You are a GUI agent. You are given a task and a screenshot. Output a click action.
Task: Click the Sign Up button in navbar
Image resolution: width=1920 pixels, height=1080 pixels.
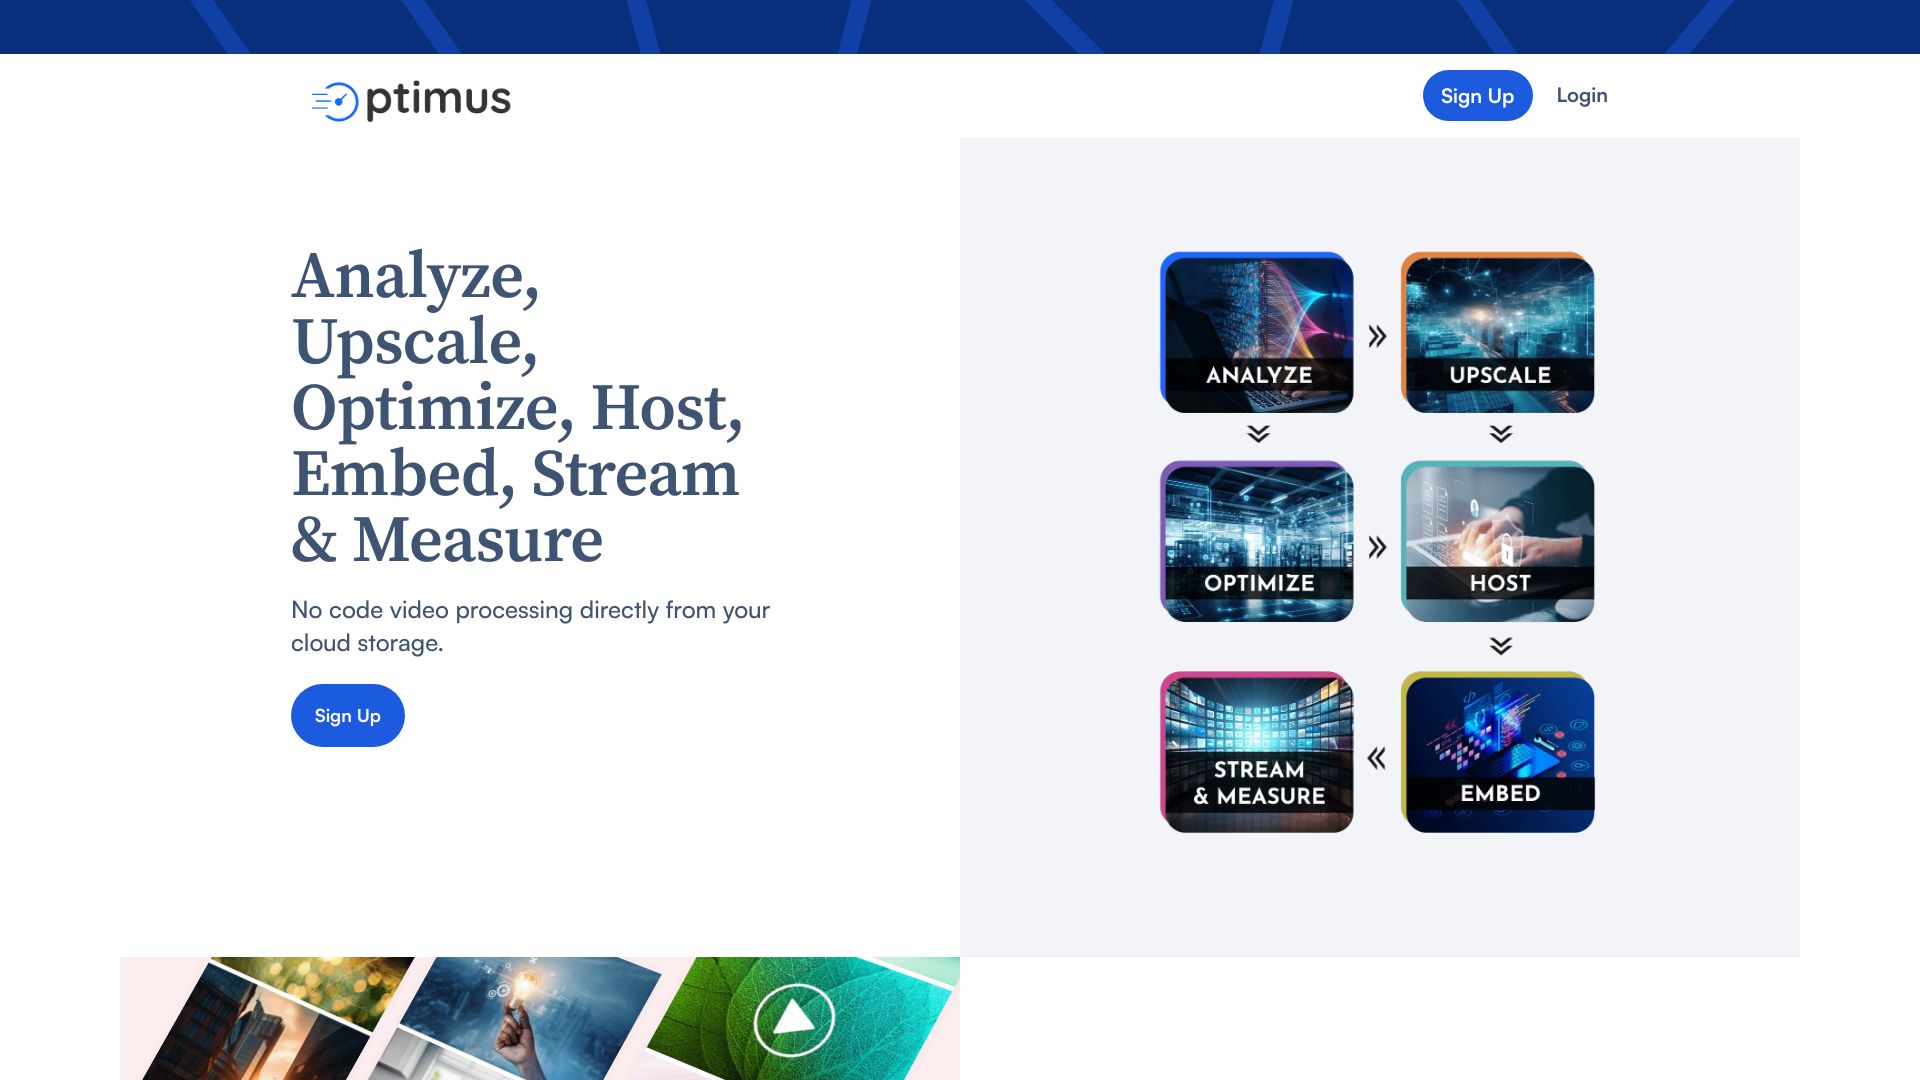pyautogui.click(x=1478, y=95)
